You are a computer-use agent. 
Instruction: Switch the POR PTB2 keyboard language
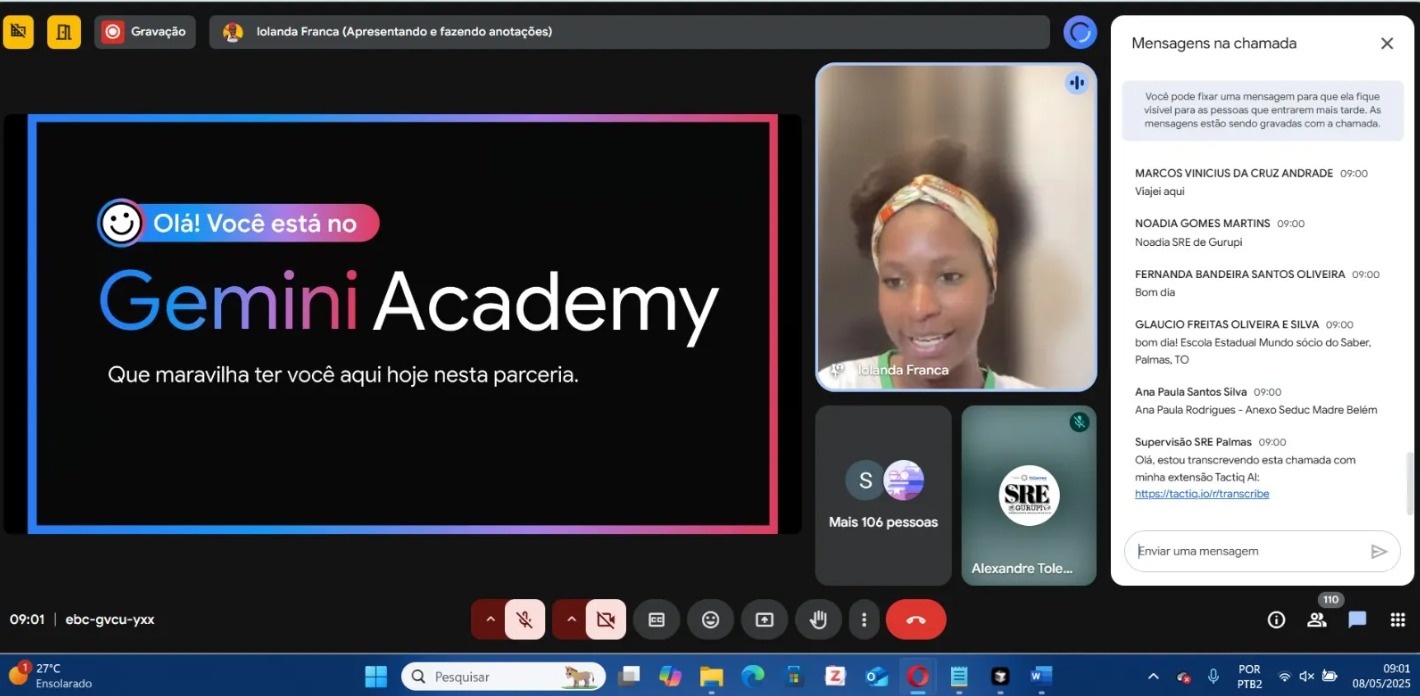click(1249, 677)
